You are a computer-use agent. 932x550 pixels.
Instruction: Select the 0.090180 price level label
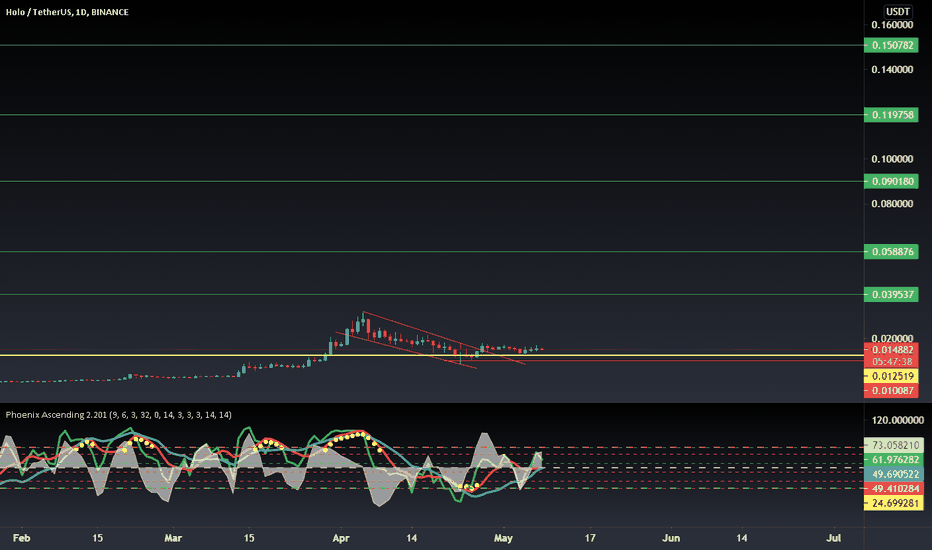coord(891,181)
